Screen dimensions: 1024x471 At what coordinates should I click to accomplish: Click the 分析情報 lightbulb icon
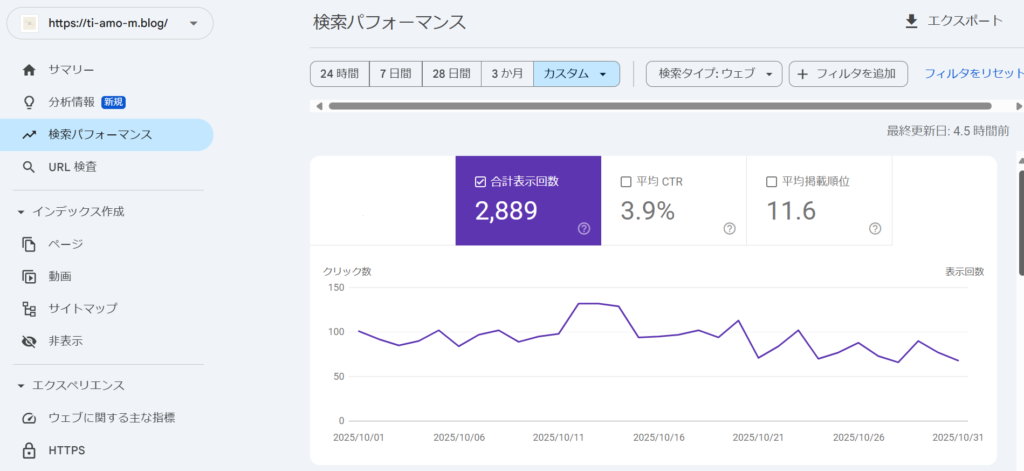pyautogui.click(x=29, y=102)
